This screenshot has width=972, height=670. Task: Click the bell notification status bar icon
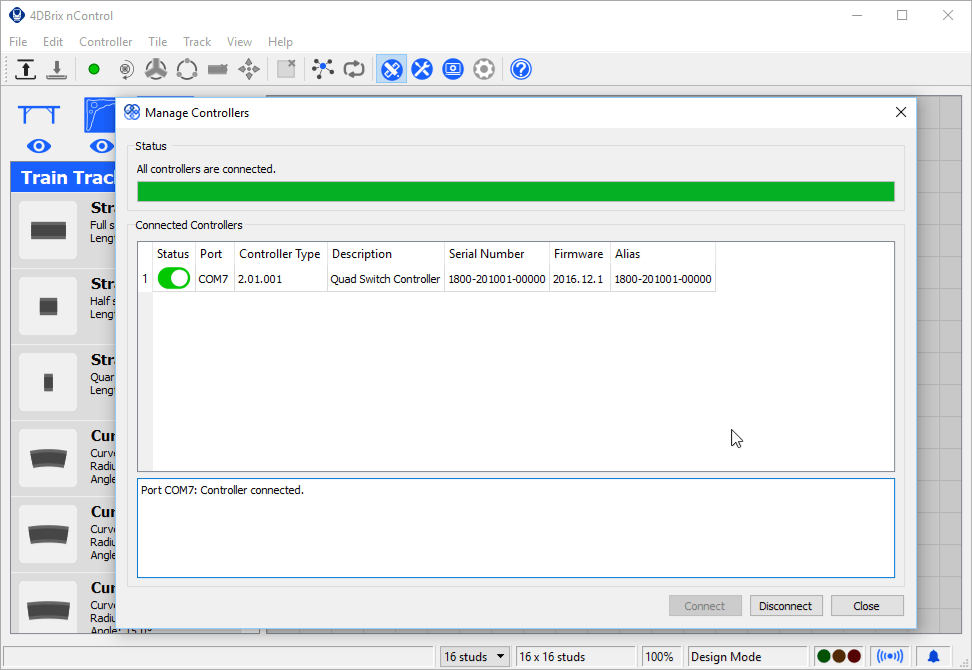(933, 656)
